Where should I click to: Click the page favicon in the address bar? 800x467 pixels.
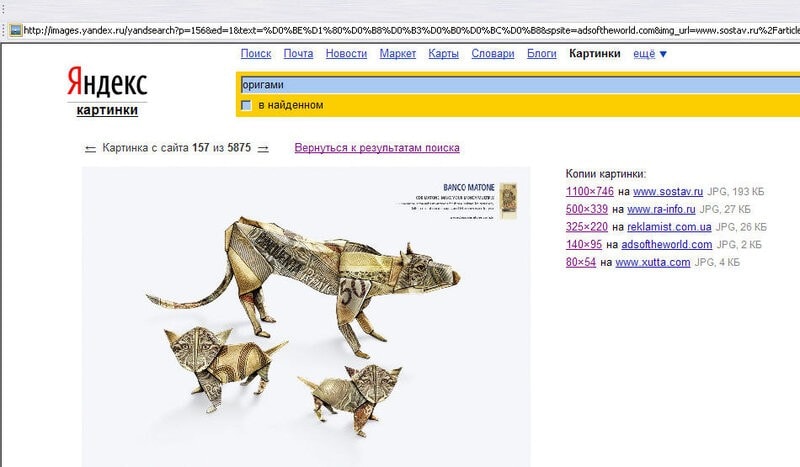tap(16, 31)
